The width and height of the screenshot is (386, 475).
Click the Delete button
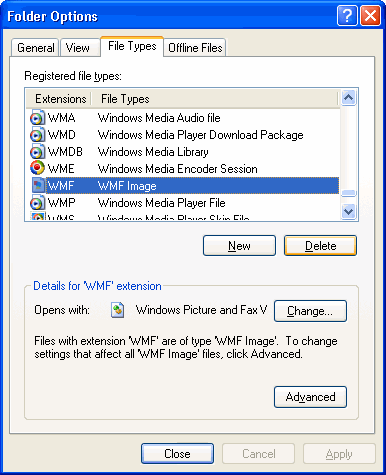coord(320,246)
